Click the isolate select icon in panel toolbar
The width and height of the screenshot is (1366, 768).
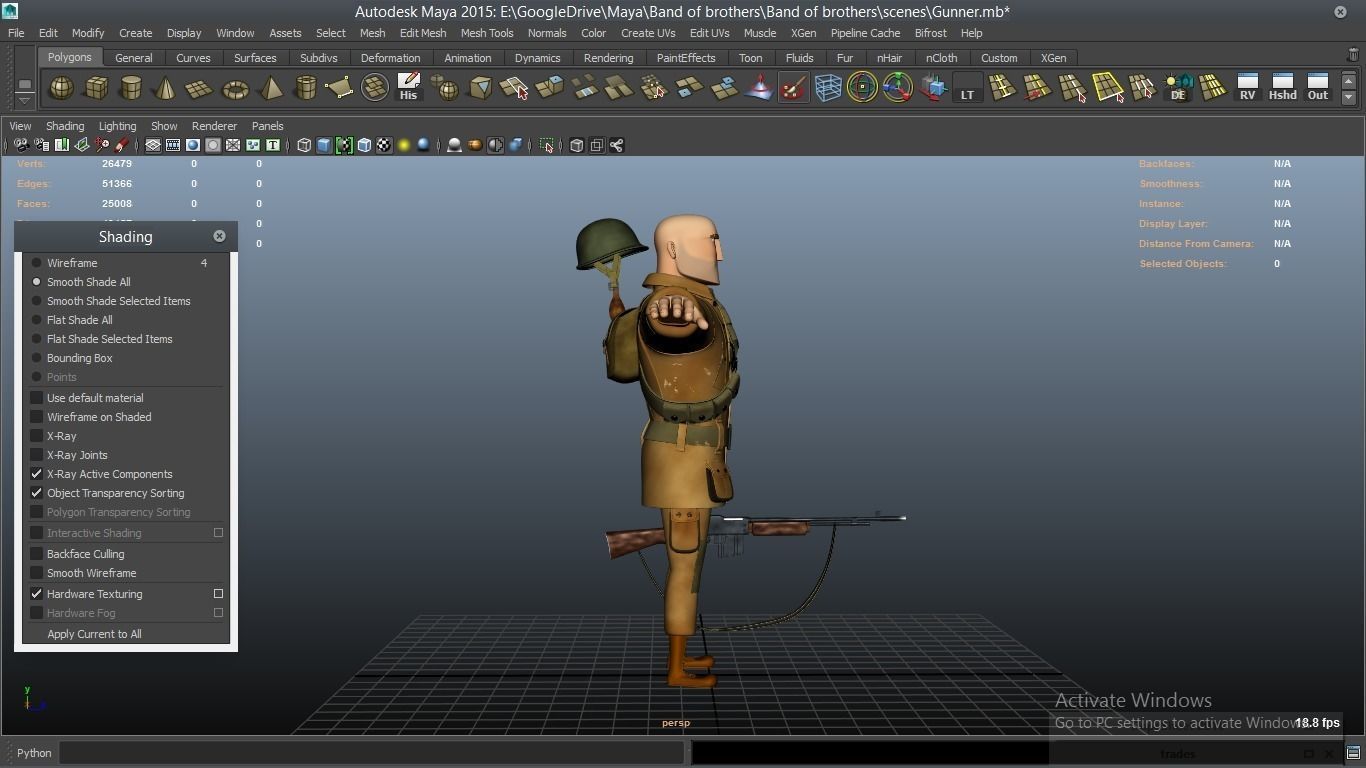click(x=547, y=146)
